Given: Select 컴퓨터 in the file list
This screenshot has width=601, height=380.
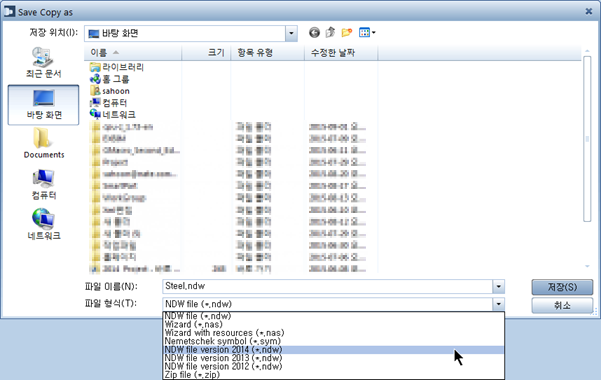Looking at the screenshot, I should [108, 103].
